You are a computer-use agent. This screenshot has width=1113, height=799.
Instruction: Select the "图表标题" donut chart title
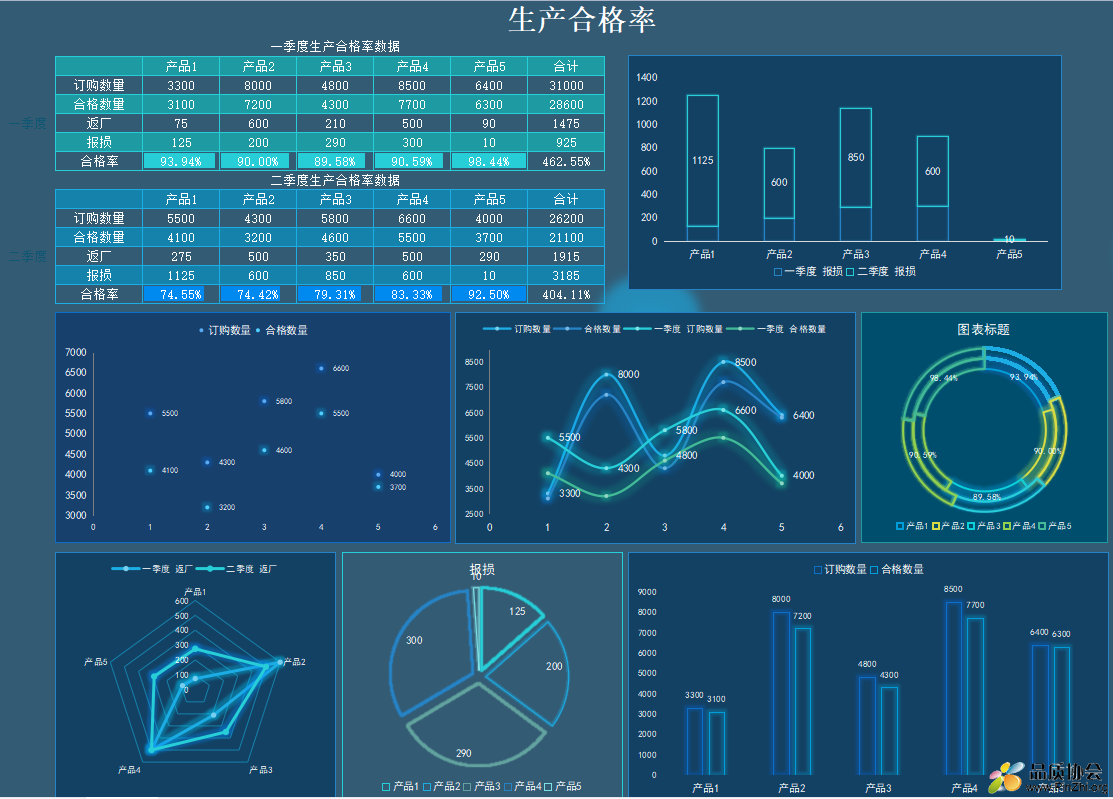point(984,329)
